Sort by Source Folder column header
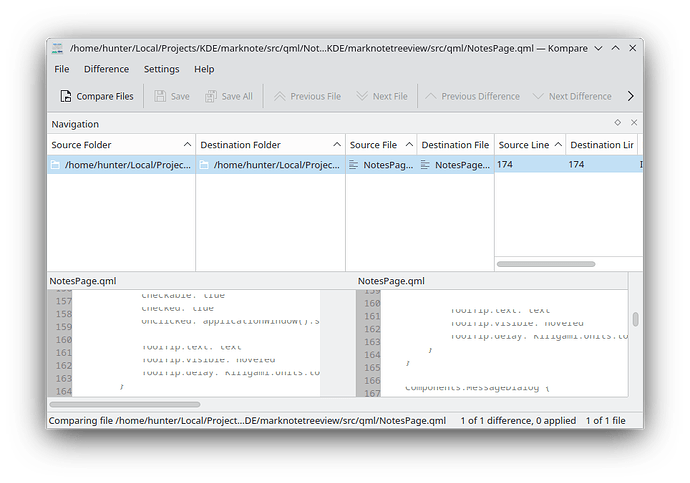Viewport: 690px width, 483px height. [121, 145]
